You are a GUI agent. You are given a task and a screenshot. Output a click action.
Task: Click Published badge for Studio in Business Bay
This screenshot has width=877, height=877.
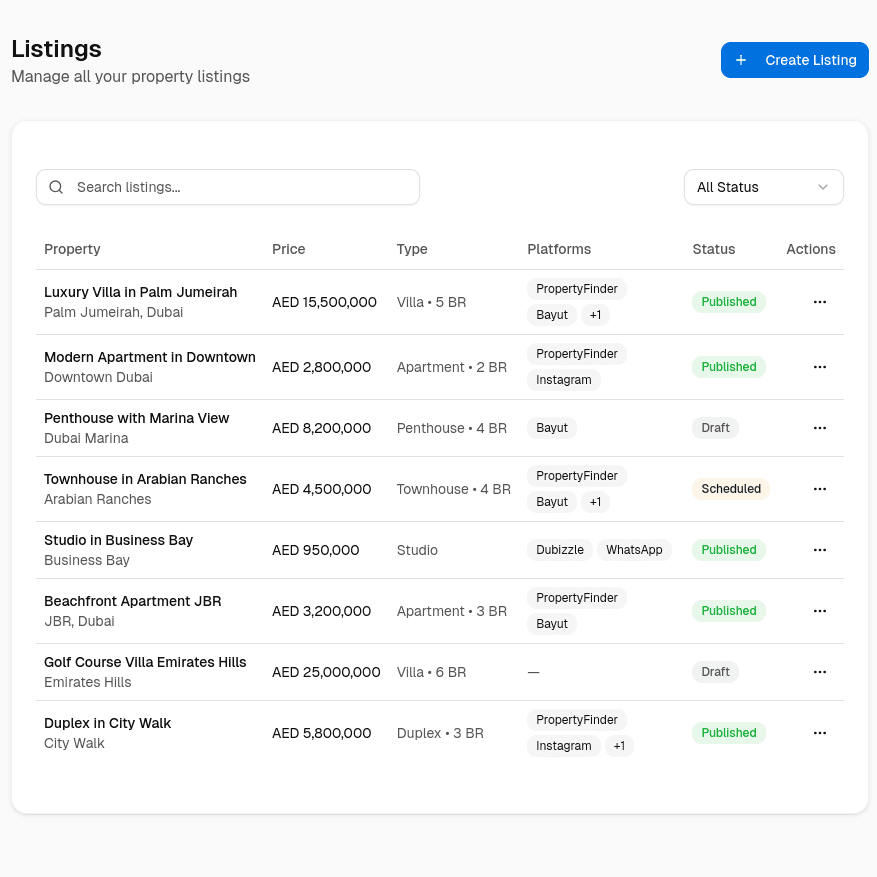tap(729, 550)
